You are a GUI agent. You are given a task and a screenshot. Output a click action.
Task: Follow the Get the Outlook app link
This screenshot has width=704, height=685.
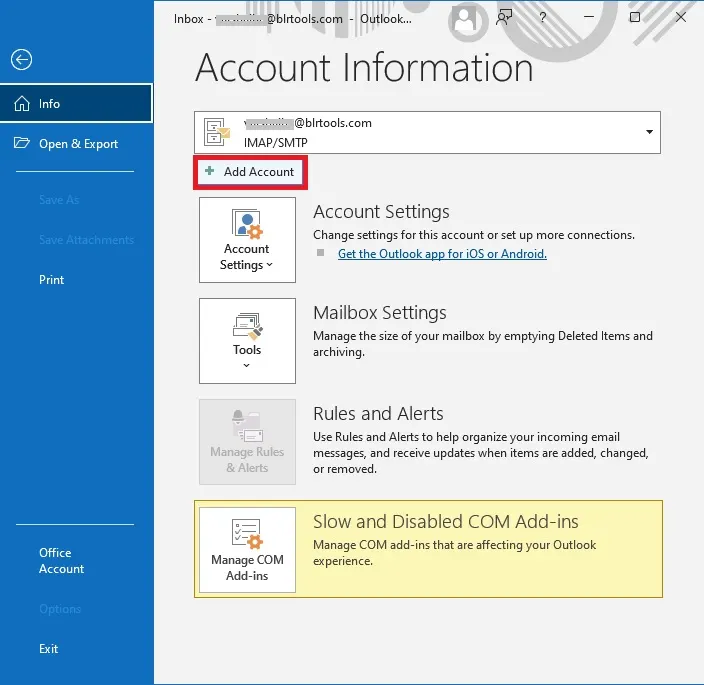442,254
